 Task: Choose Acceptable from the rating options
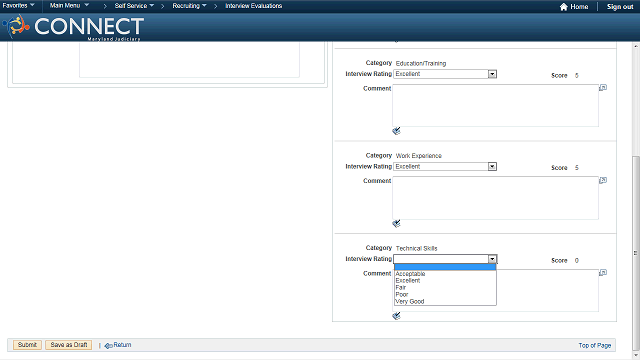(x=410, y=274)
